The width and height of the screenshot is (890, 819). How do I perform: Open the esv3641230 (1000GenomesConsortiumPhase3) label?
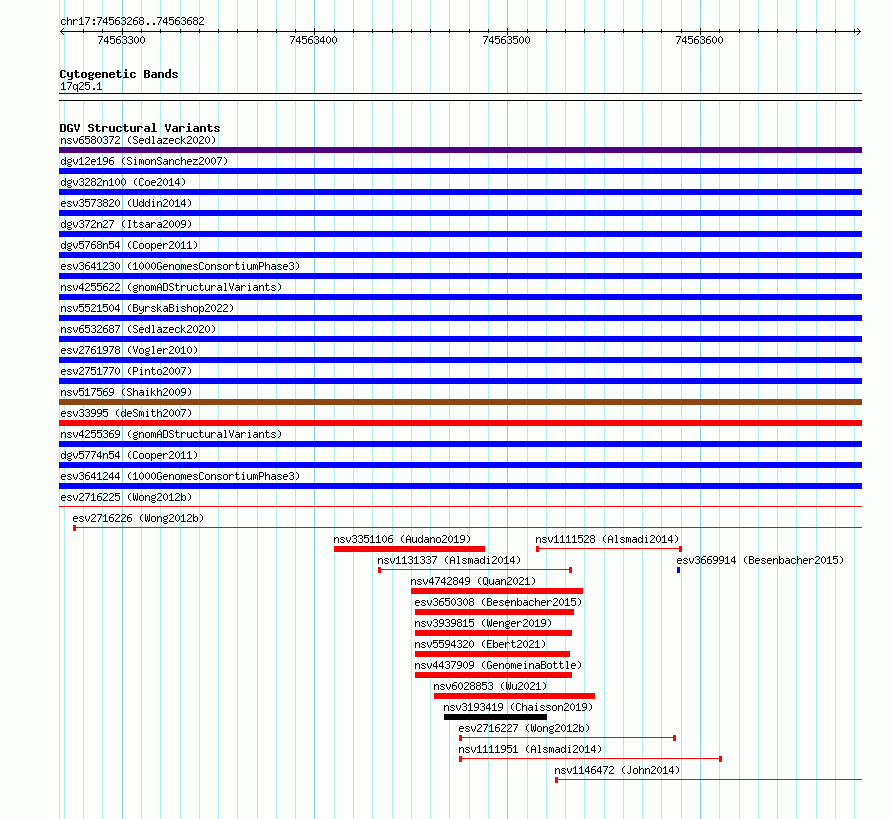pos(180,266)
